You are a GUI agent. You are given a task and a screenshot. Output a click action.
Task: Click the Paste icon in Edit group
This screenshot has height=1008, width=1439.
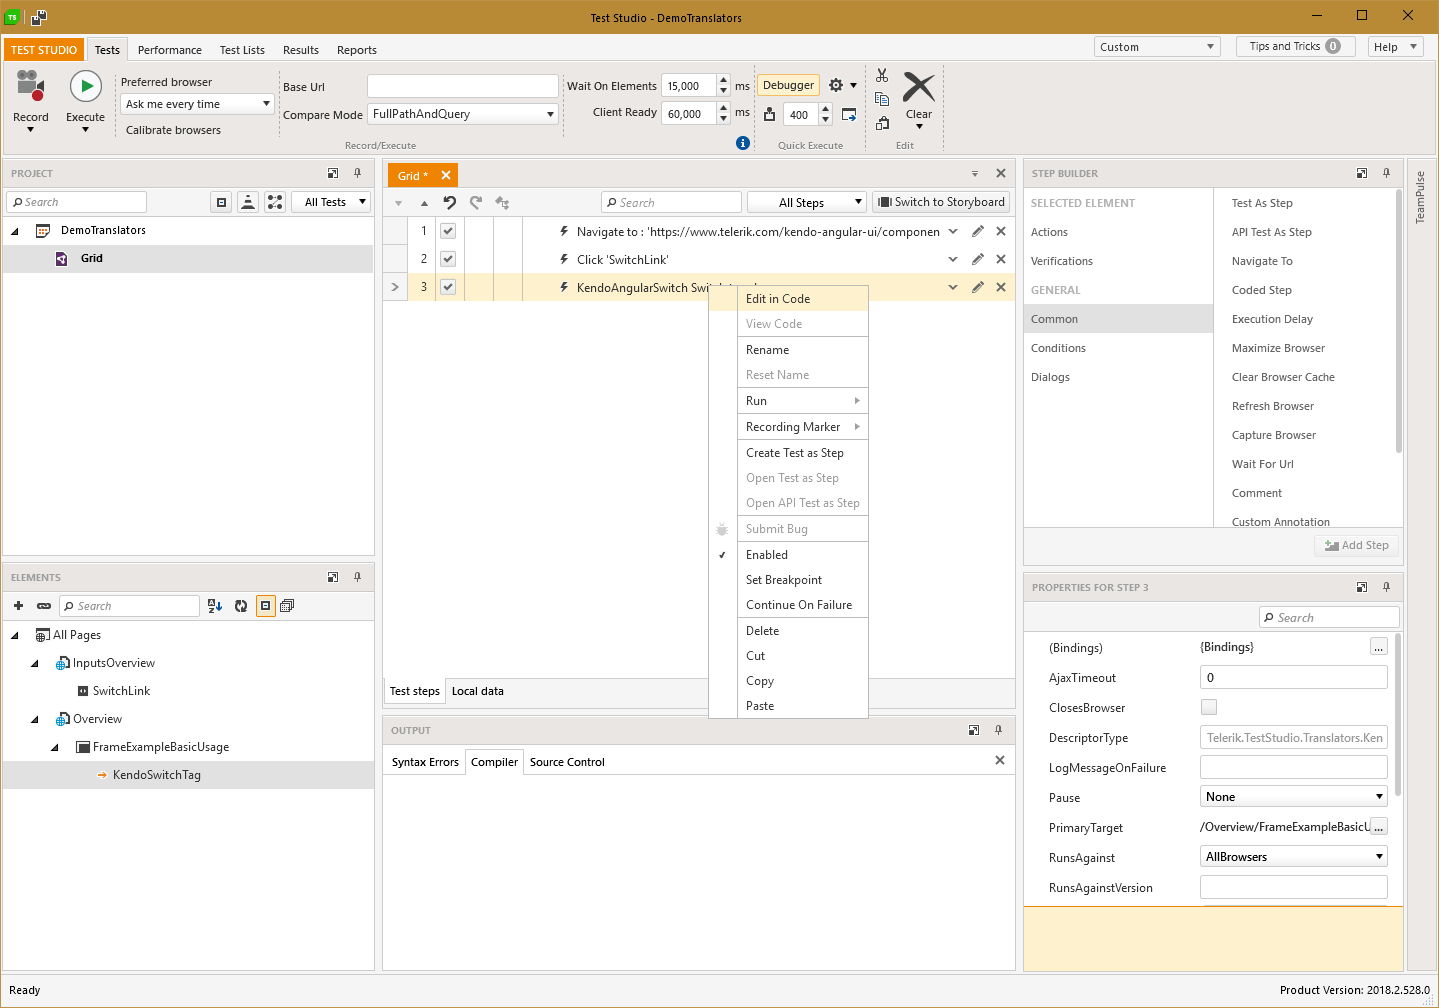(x=882, y=123)
